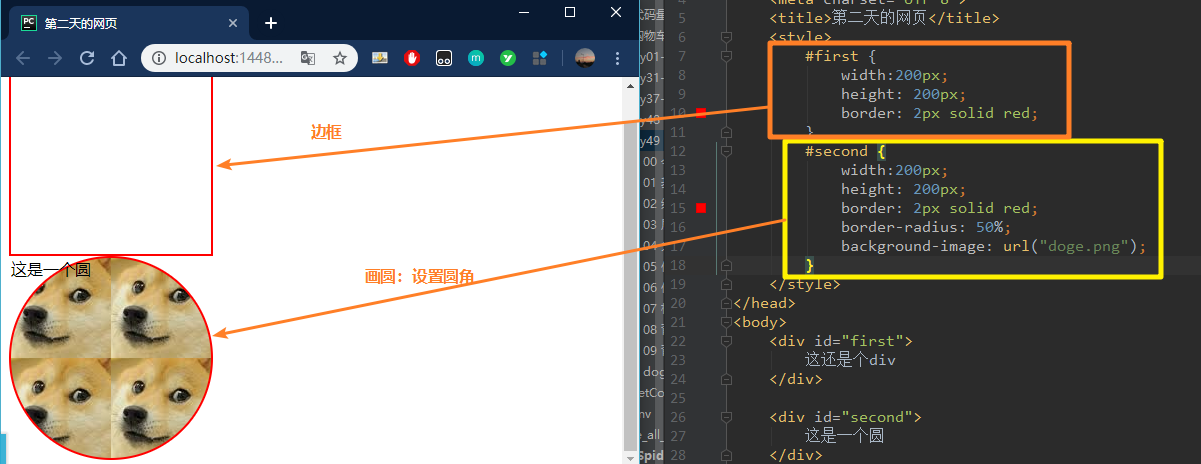The image size is (1201, 464).
Task: Open the Chrome profile avatar
Action: pos(585,59)
